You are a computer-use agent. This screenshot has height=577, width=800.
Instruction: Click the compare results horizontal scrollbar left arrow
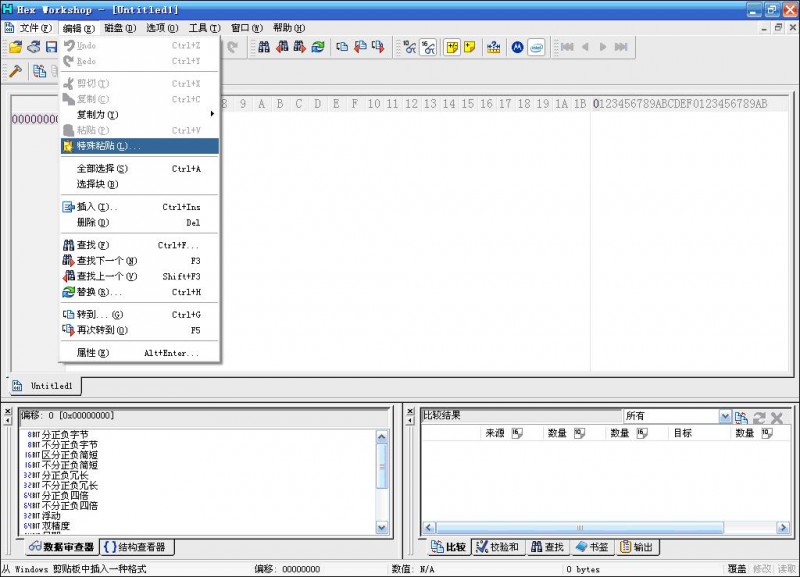click(429, 528)
